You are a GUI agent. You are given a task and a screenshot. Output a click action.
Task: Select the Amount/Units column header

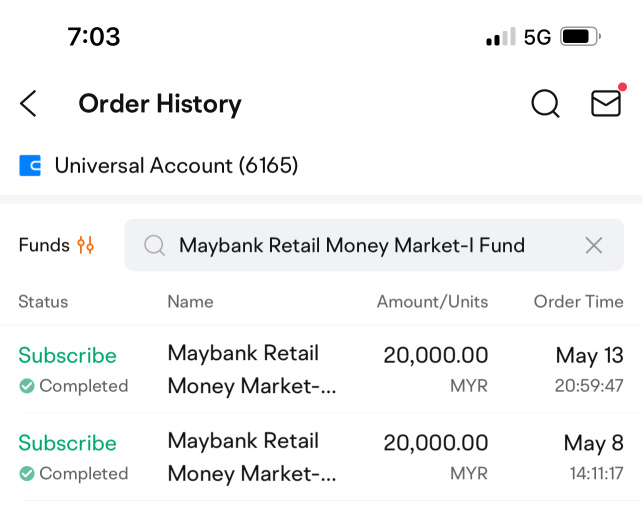pyautogui.click(x=432, y=302)
